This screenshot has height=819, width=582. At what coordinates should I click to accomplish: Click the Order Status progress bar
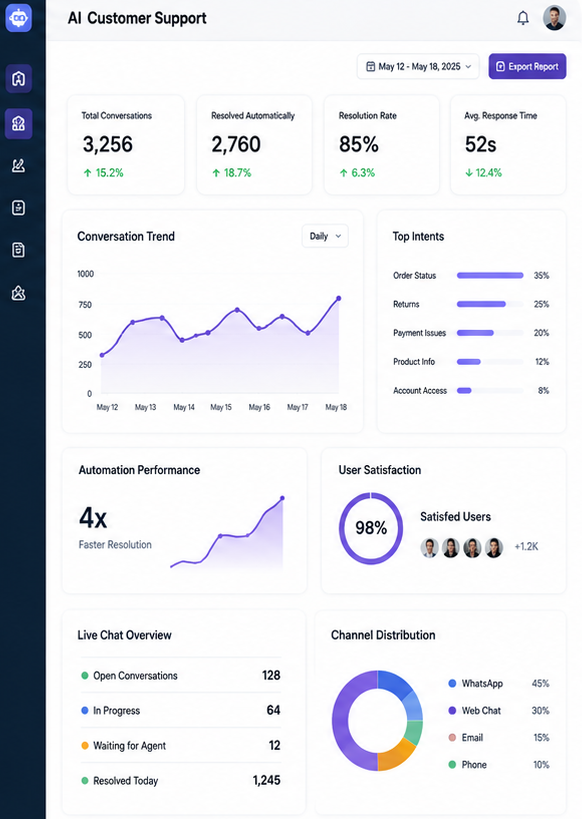[490, 275]
